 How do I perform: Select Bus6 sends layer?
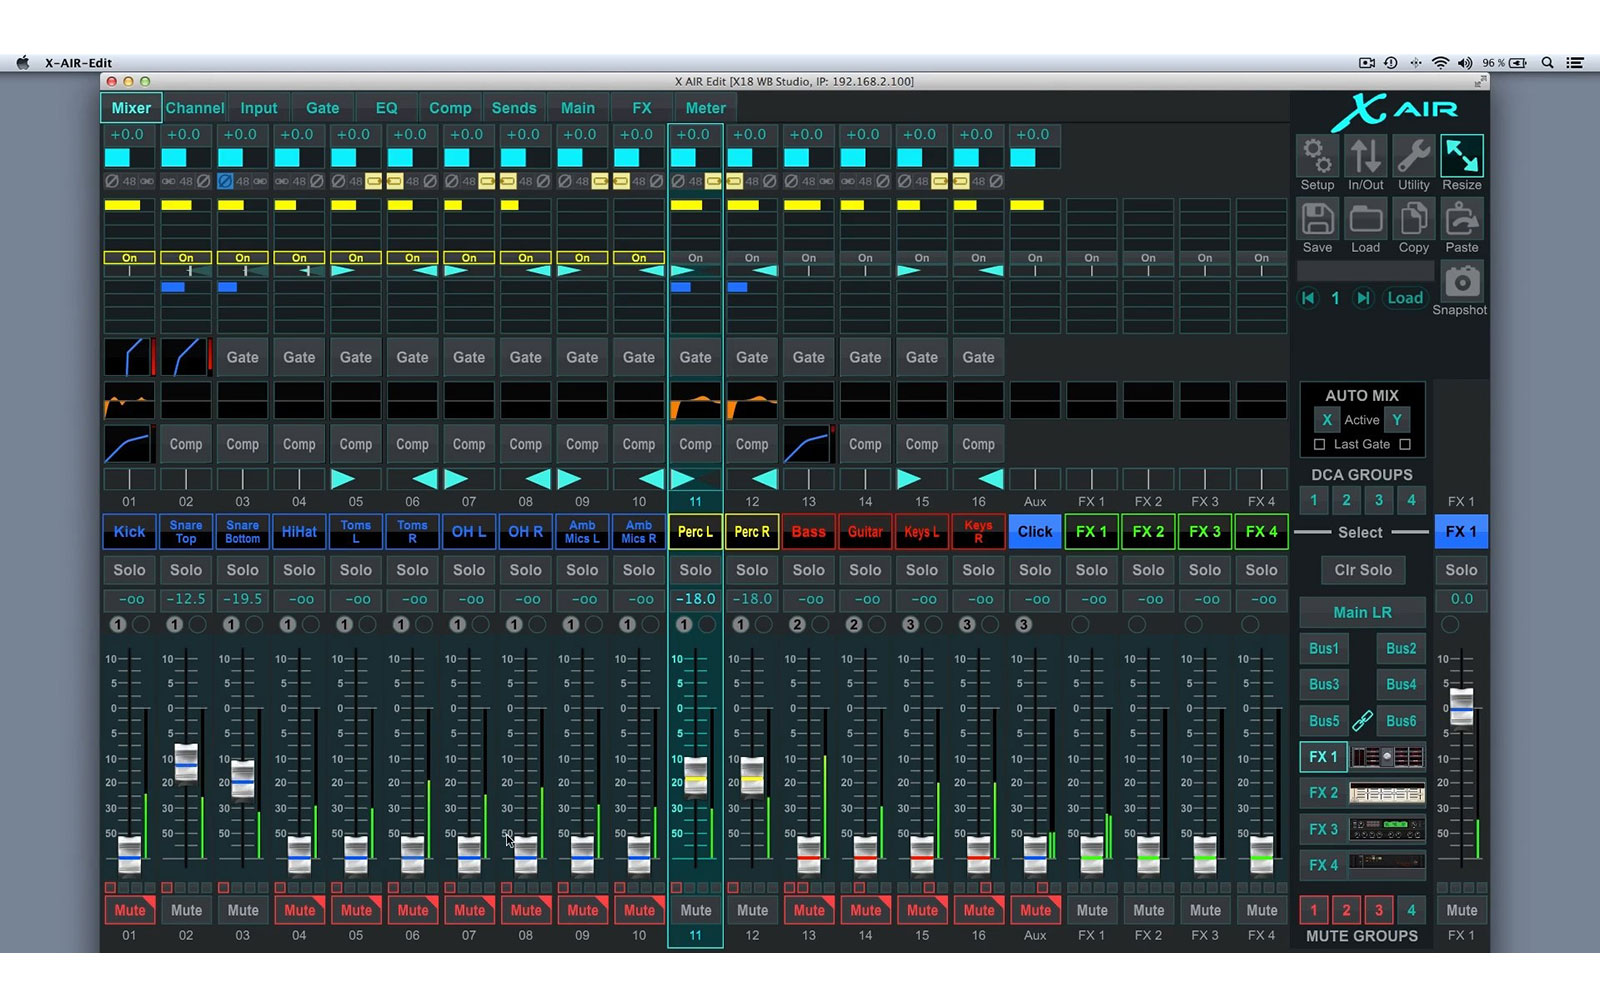tap(1401, 720)
